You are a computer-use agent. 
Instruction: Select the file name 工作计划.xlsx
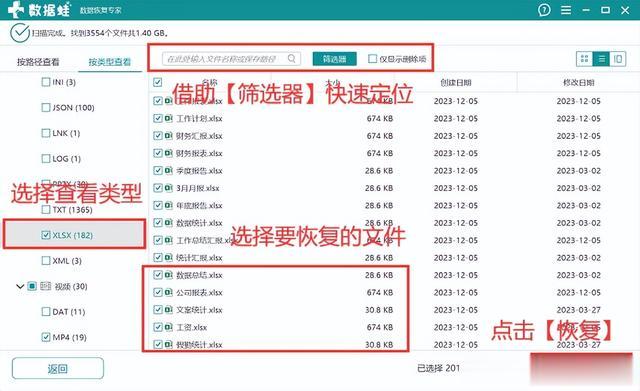tap(199, 119)
